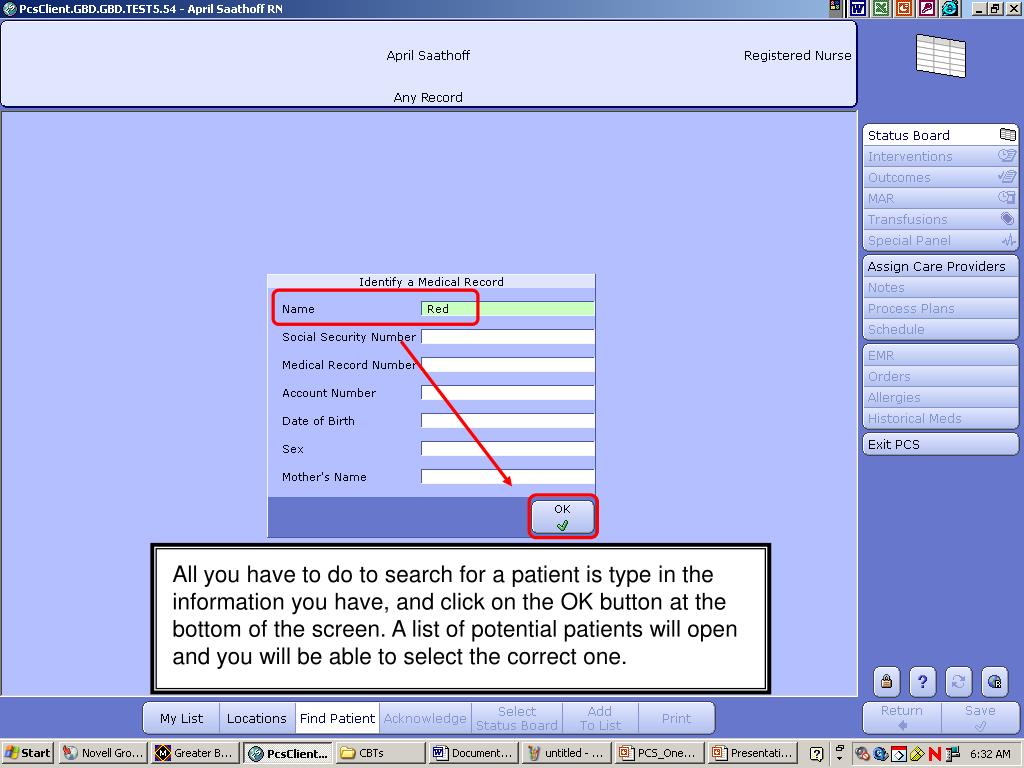Click the Mother's Name field
Image resolution: width=1024 pixels, height=768 pixels.
coord(508,477)
